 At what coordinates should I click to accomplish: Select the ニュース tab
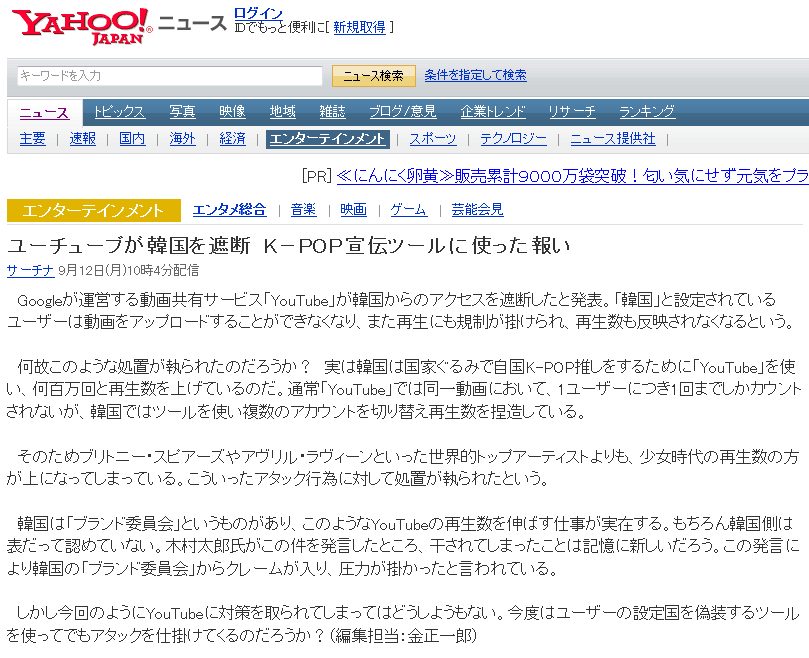(44, 113)
